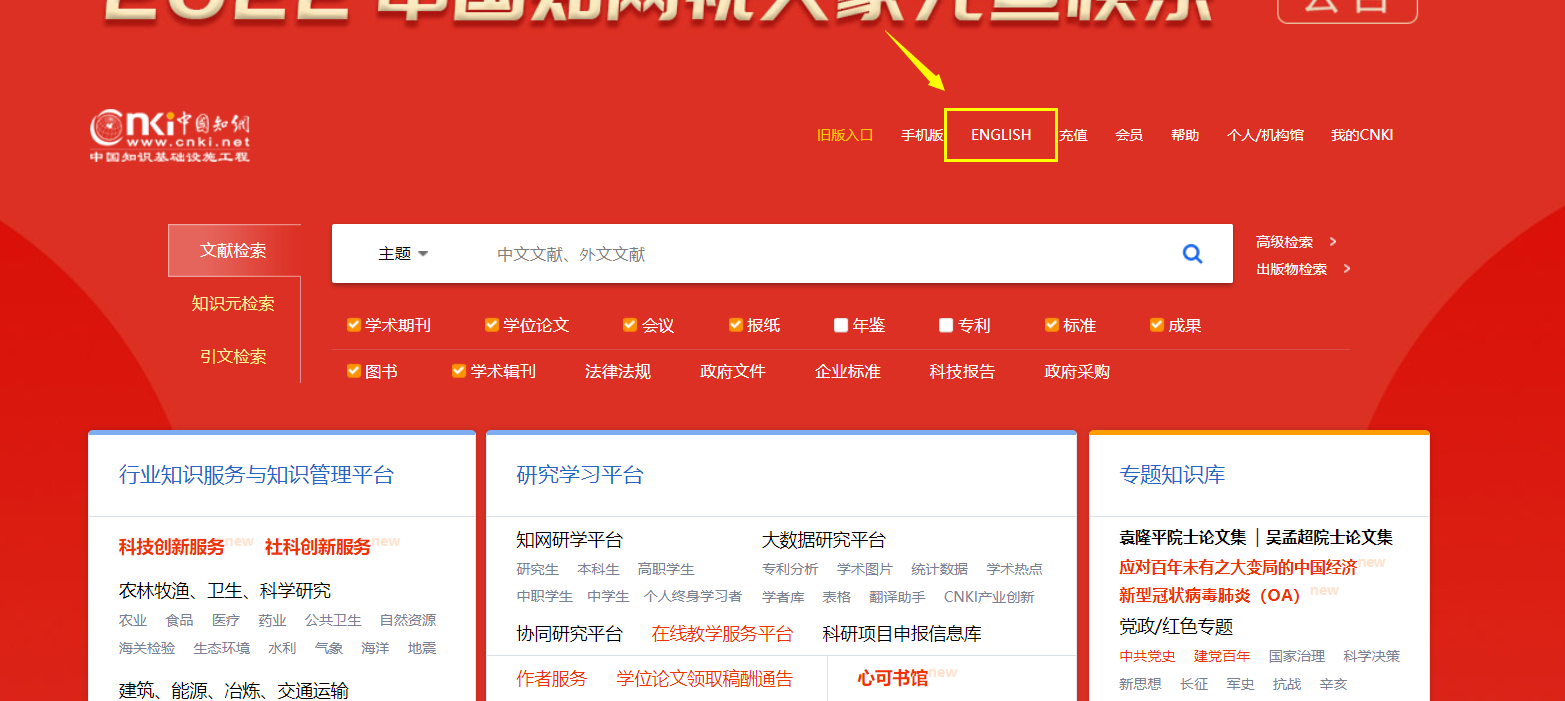Screen dimensions: 1565x701
Task: Open the highlighted ENGLISH link
Action: pos(1000,135)
